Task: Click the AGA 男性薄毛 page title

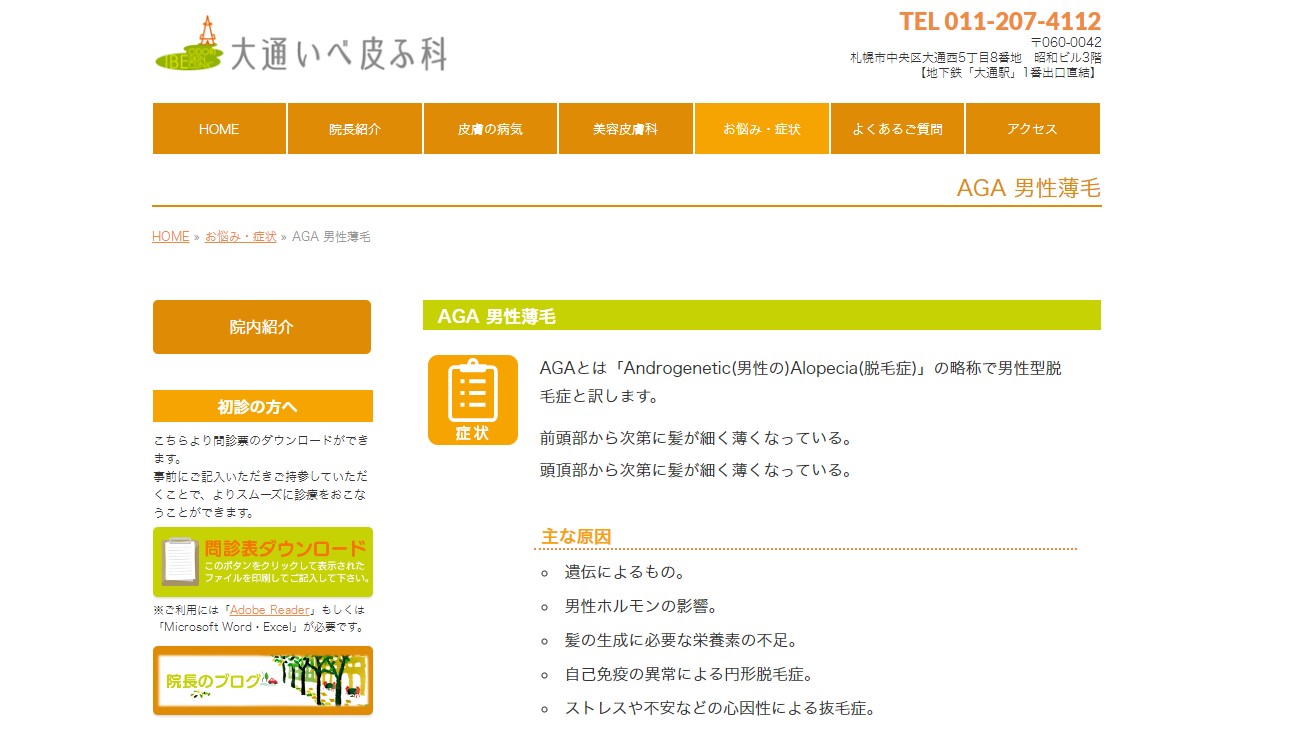Action: (x=1028, y=188)
